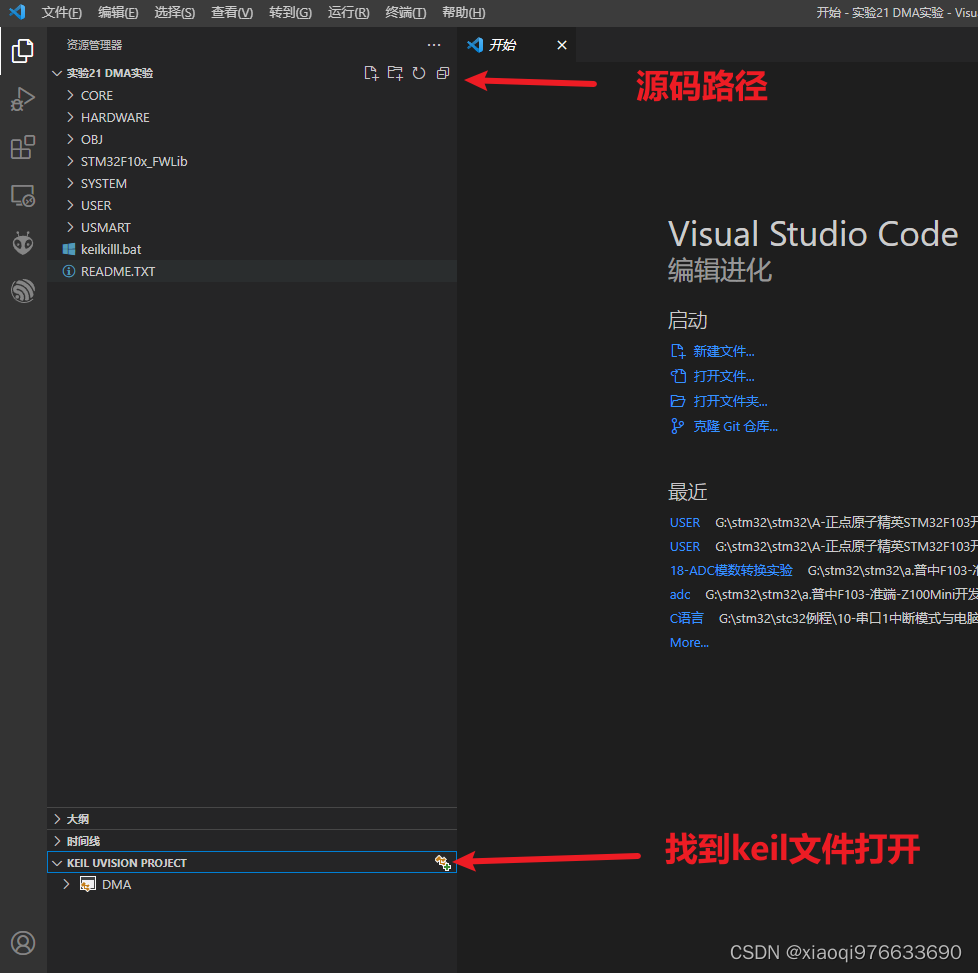Expand the 大纲 outline section
The width and height of the screenshot is (978, 973).
pyautogui.click(x=252, y=819)
